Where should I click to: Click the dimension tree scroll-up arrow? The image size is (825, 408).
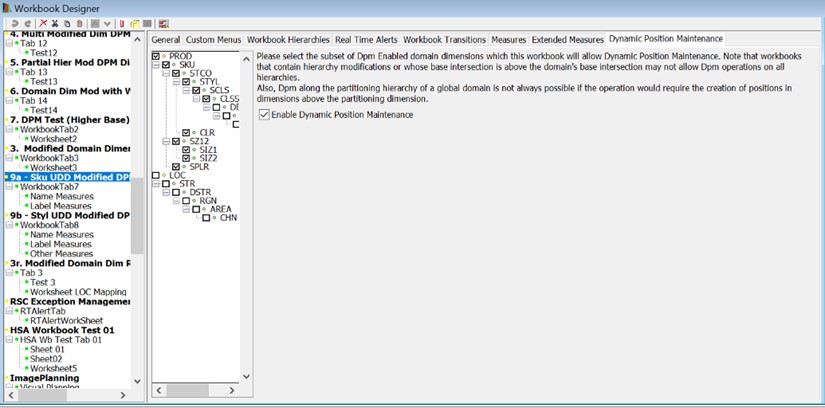[246, 59]
